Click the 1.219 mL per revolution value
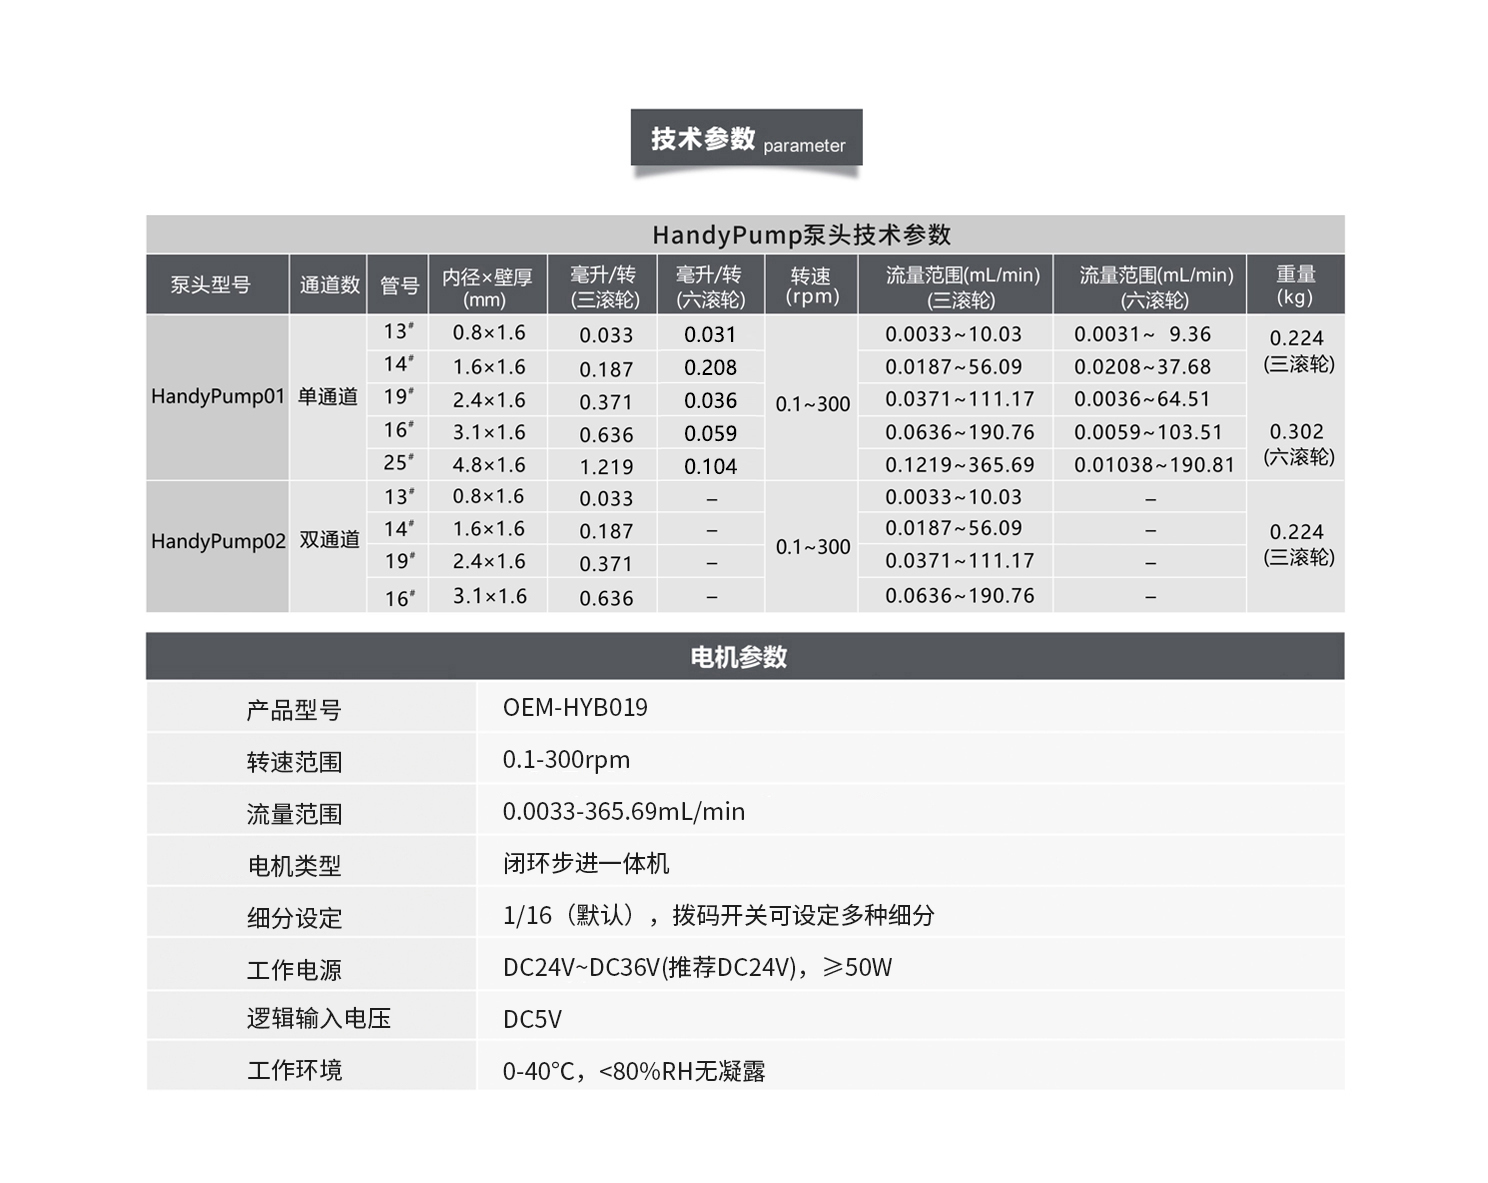This screenshot has height=1183, width=1488. coord(606,467)
